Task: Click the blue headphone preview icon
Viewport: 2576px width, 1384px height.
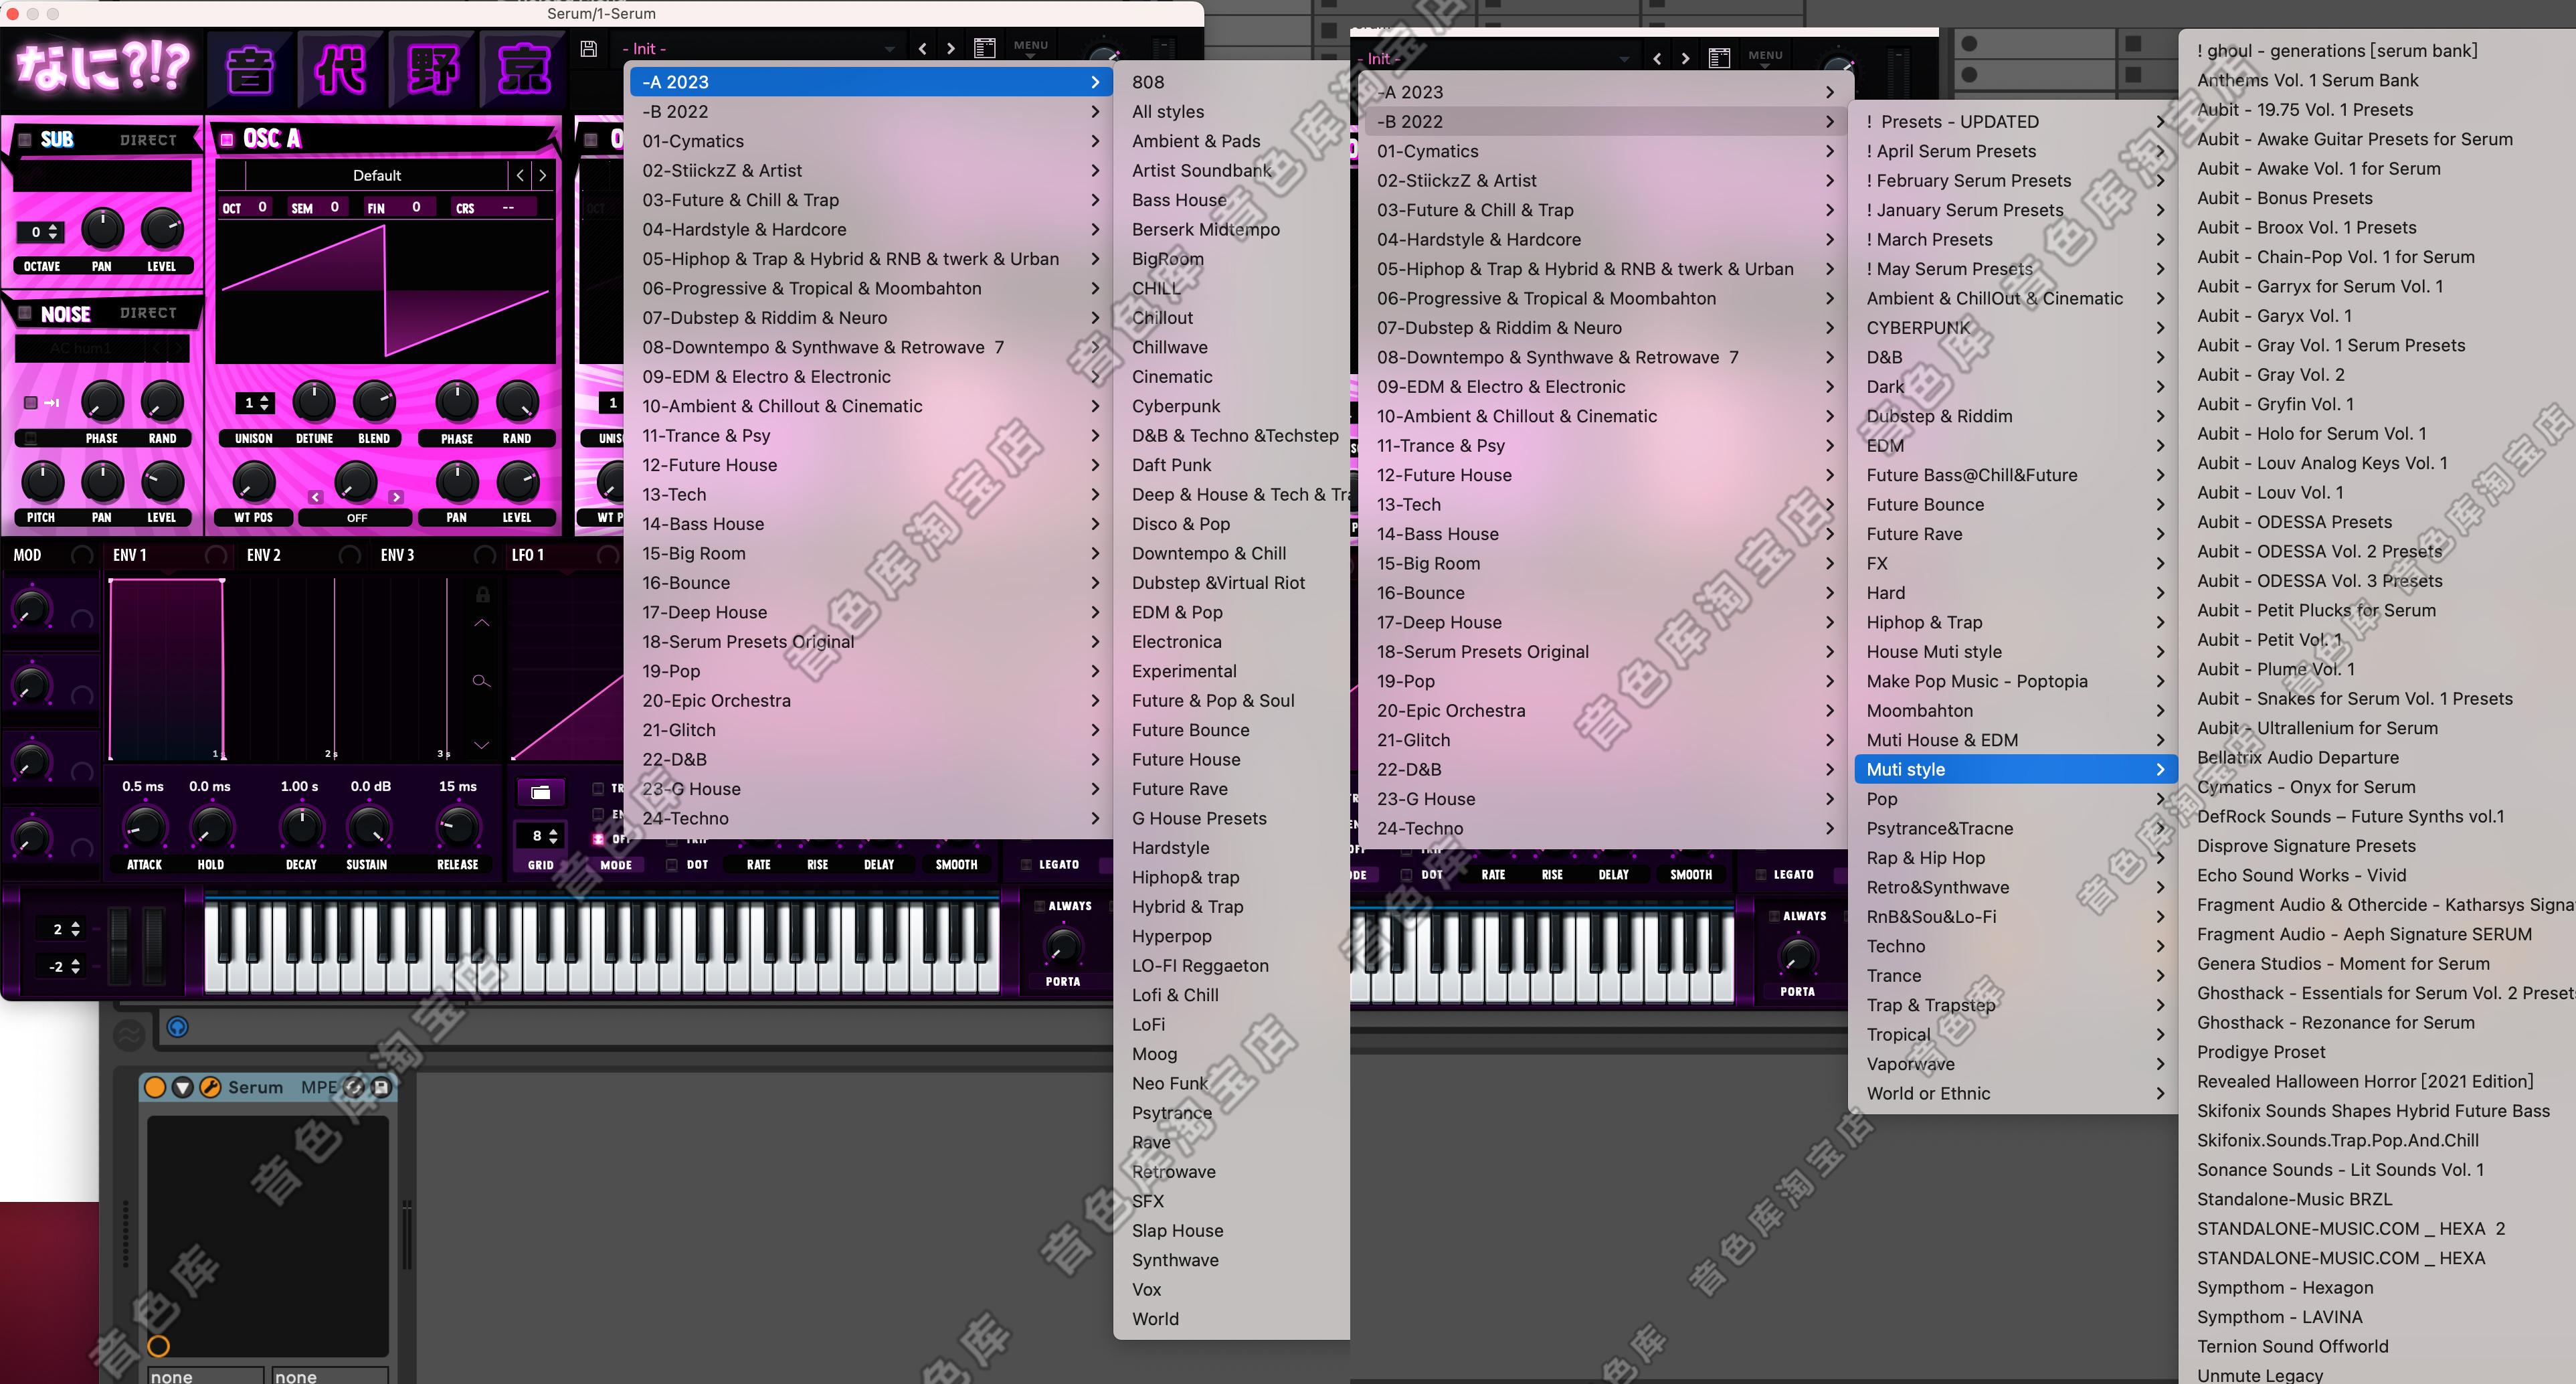Action: pyautogui.click(x=177, y=1027)
